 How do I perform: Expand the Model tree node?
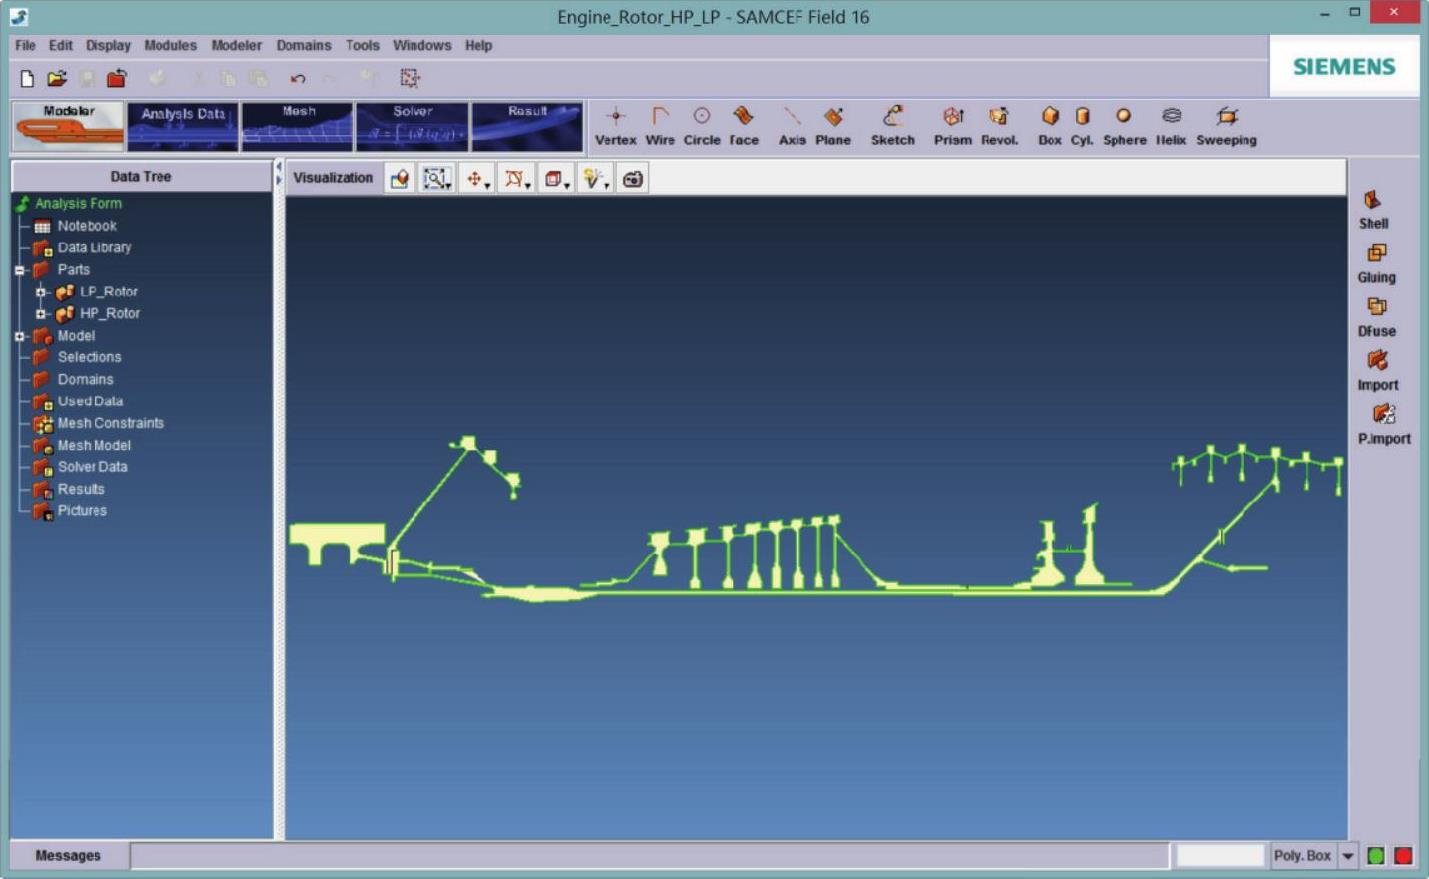pos(19,336)
